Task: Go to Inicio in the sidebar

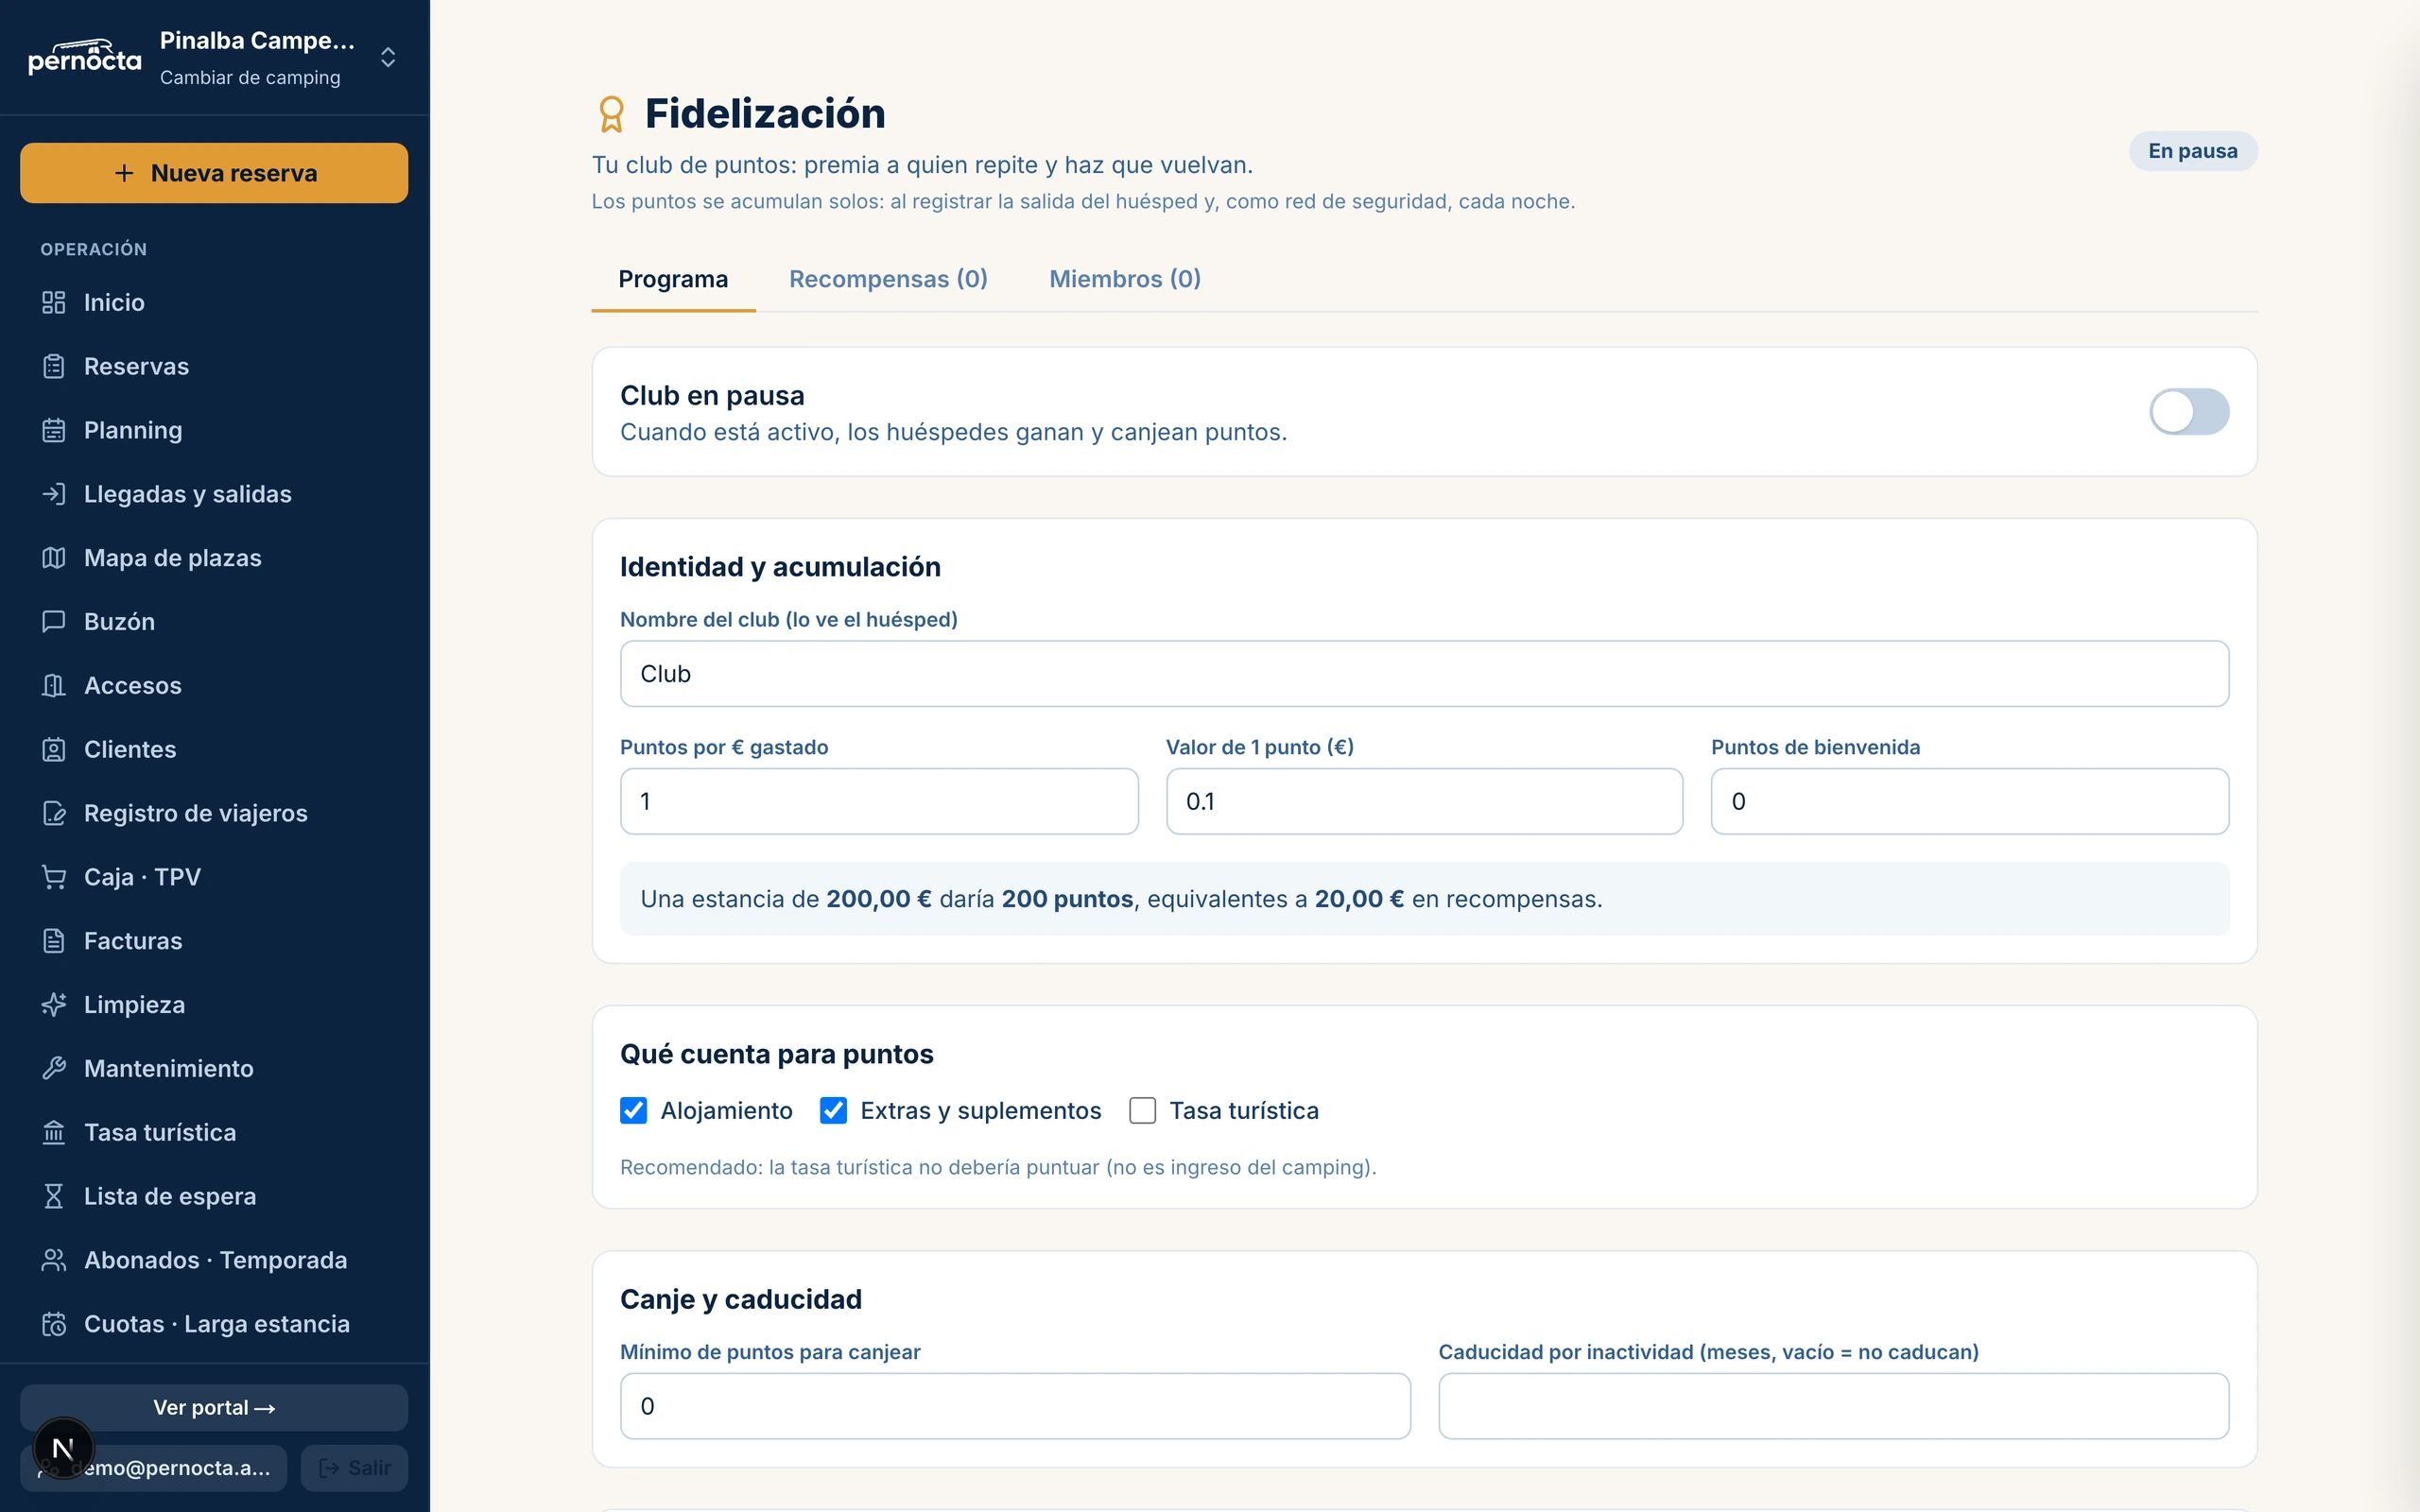Action: 214,302
